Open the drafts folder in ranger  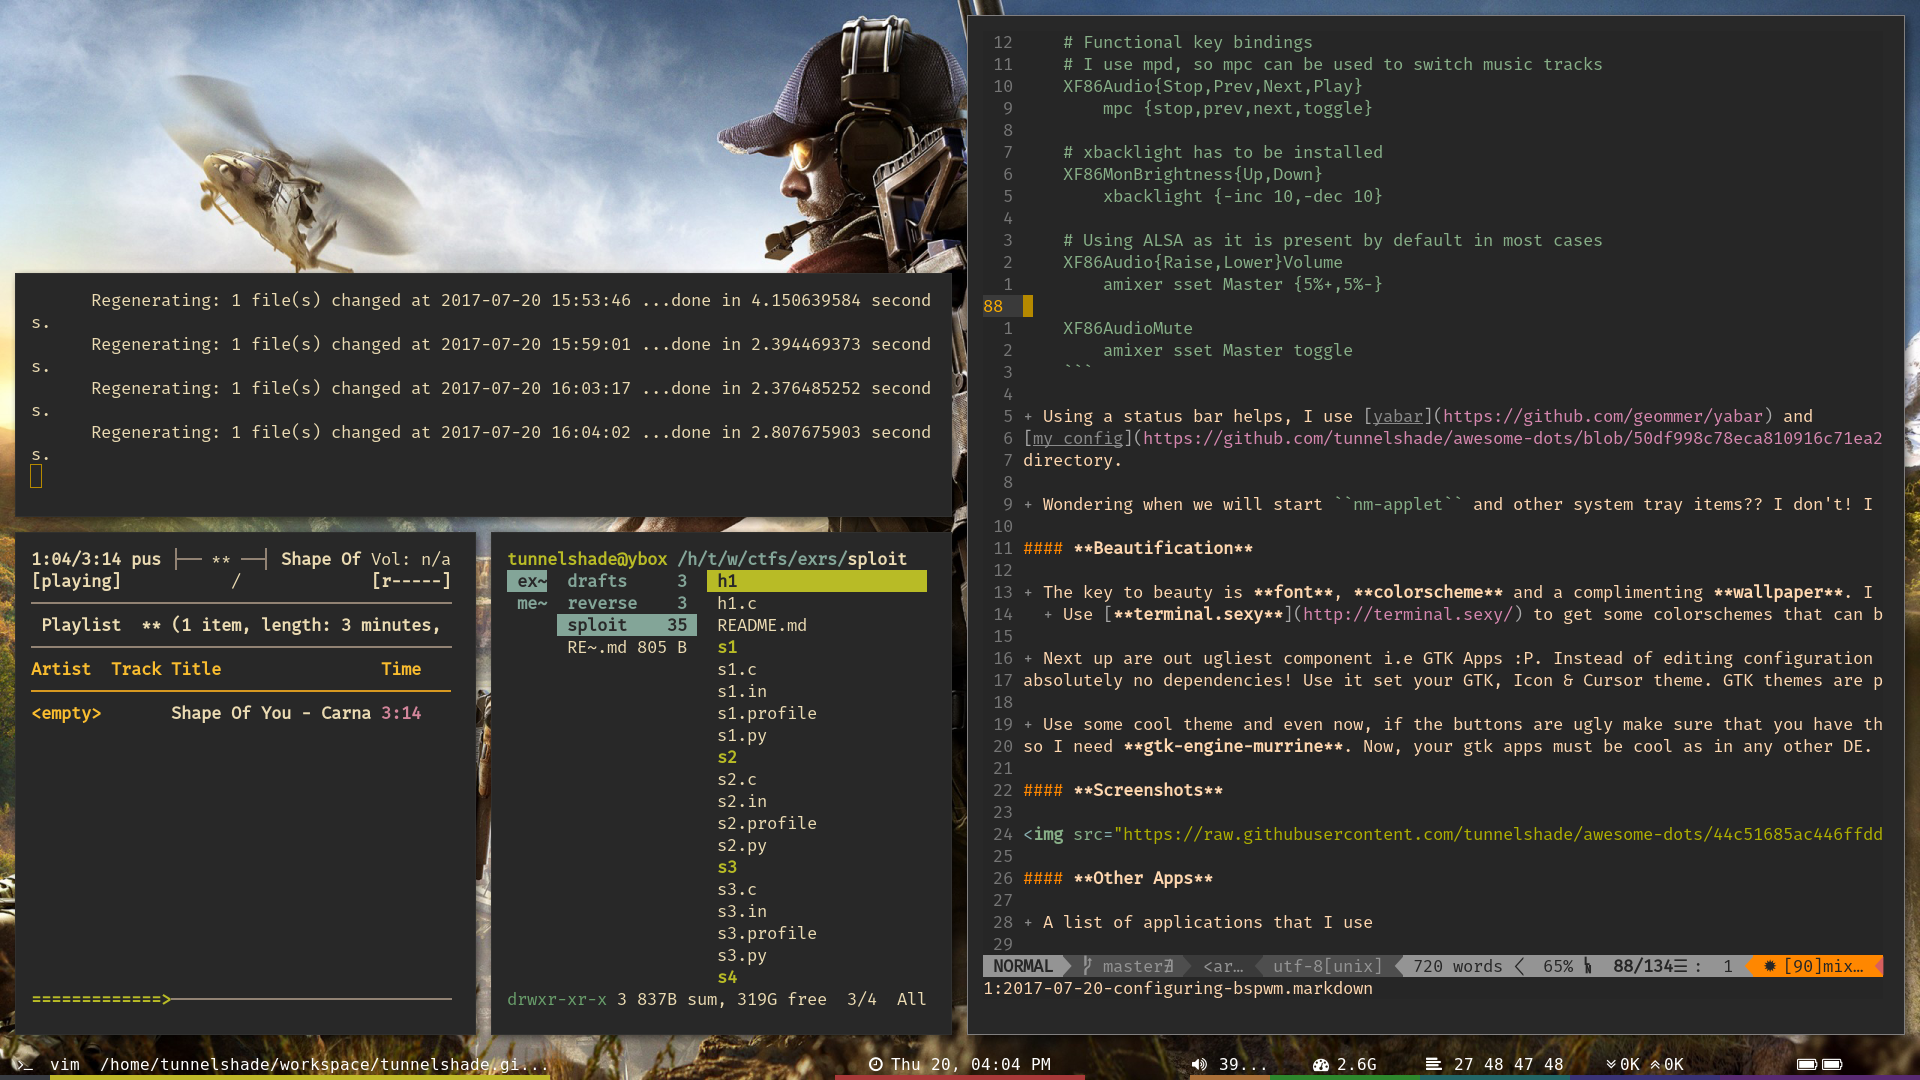click(597, 581)
